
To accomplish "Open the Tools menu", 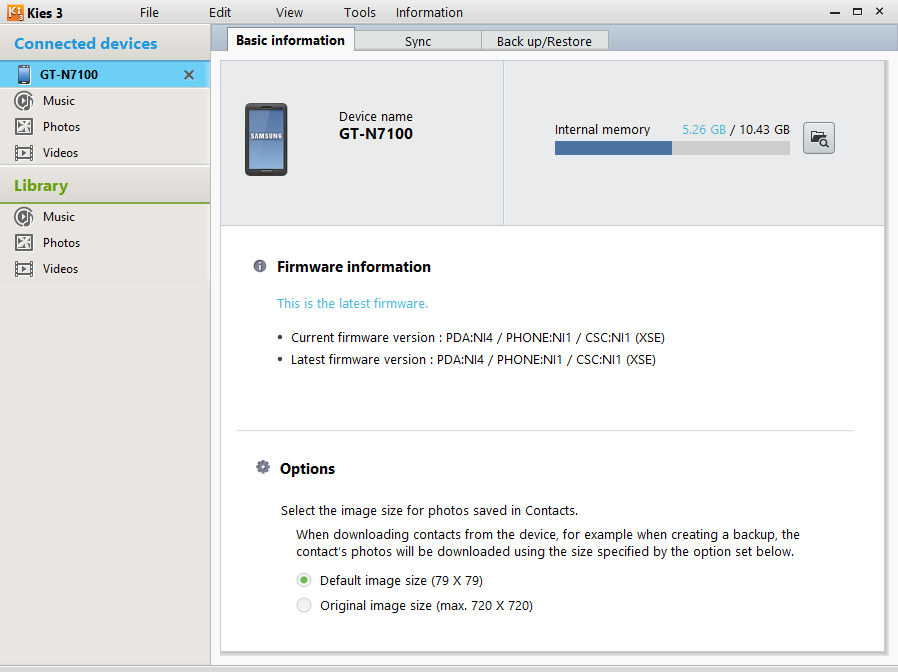I will (360, 13).
